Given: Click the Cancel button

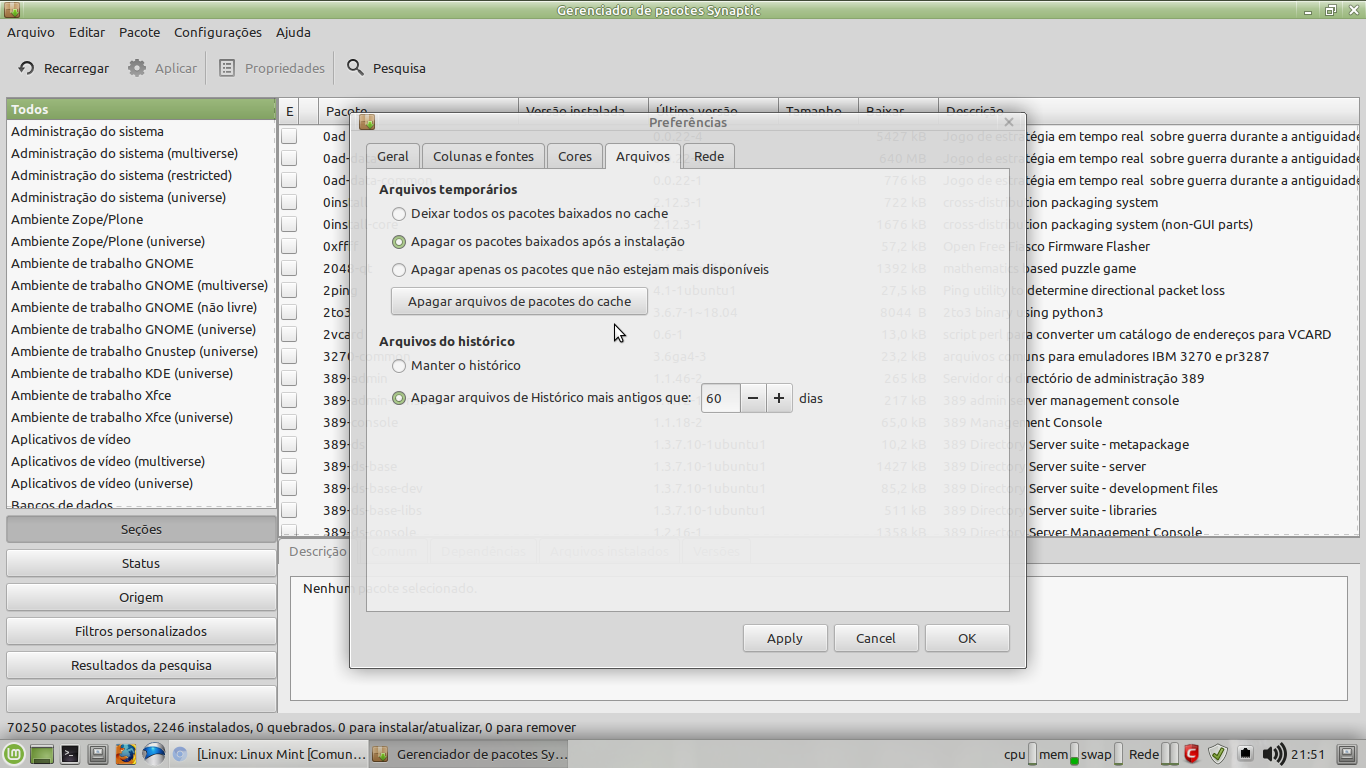Looking at the screenshot, I should [876, 638].
